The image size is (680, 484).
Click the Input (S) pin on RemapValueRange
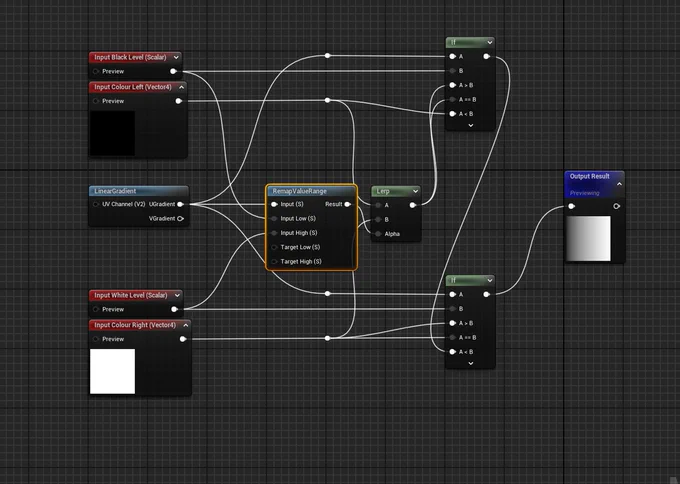click(274, 204)
